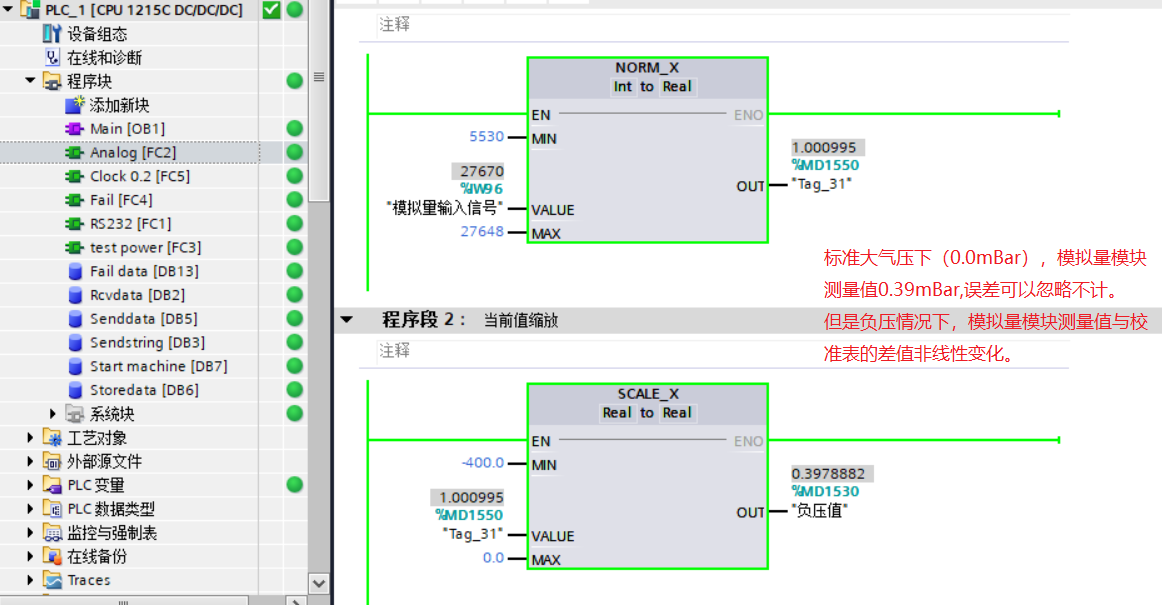This screenshot has height=605, width=1162.
Task: Collapse the 程序块 program blocks folder
Action: (31, 81)
